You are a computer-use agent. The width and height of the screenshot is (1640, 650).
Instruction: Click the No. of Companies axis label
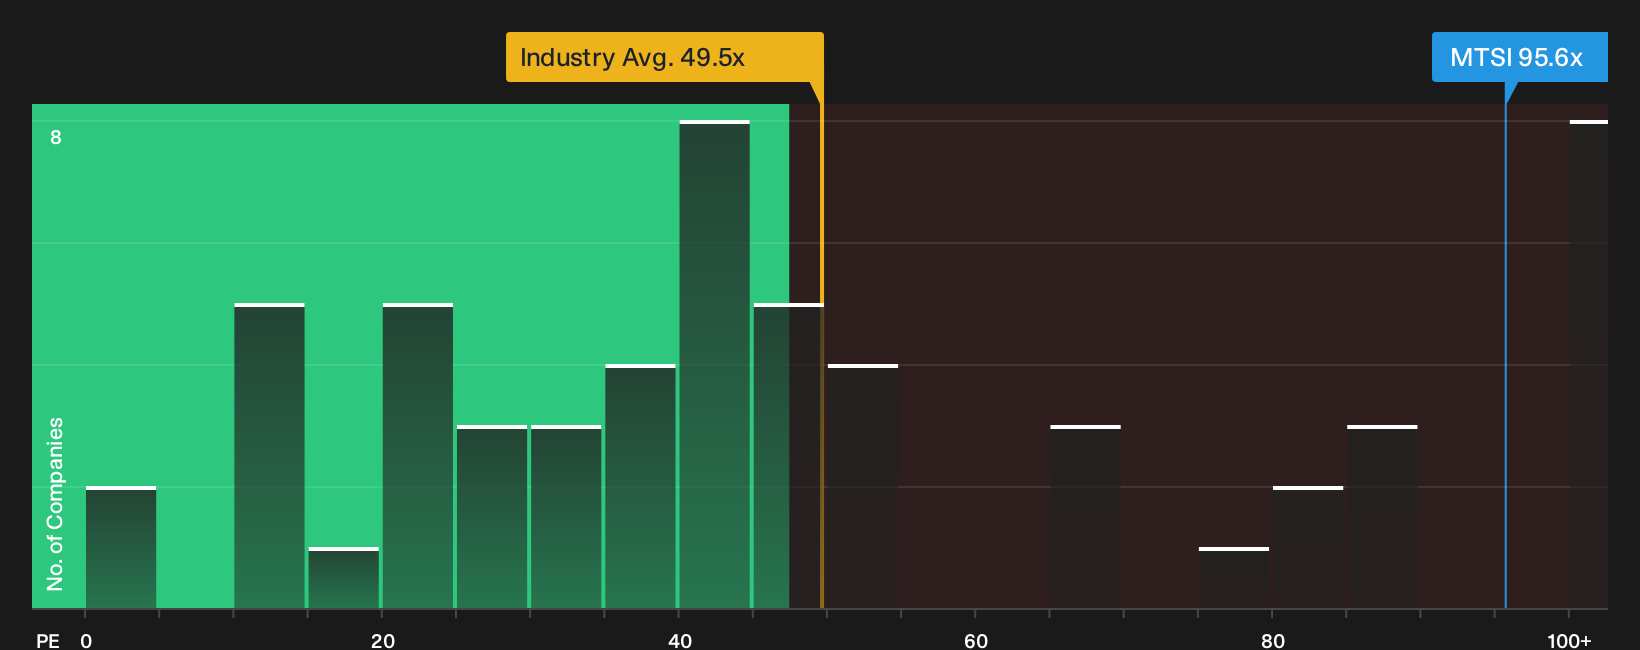tap(55, 504)
